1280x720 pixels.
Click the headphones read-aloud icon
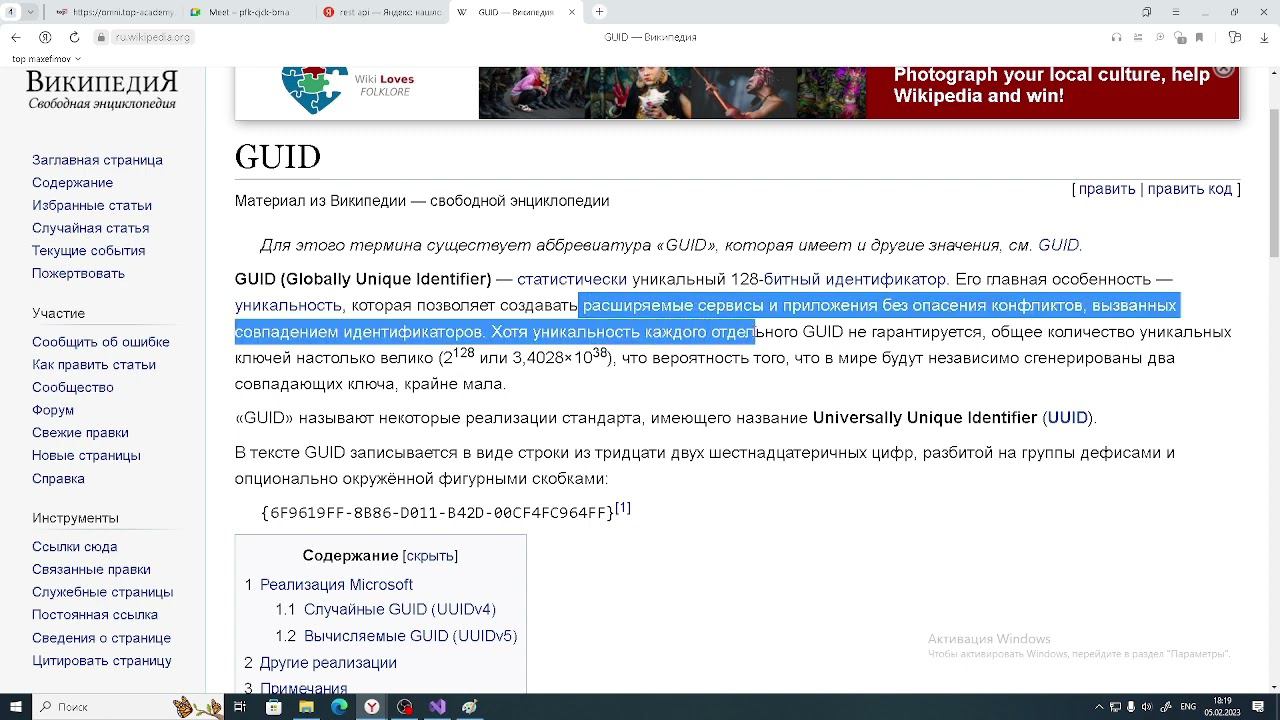click(1116, 37)
